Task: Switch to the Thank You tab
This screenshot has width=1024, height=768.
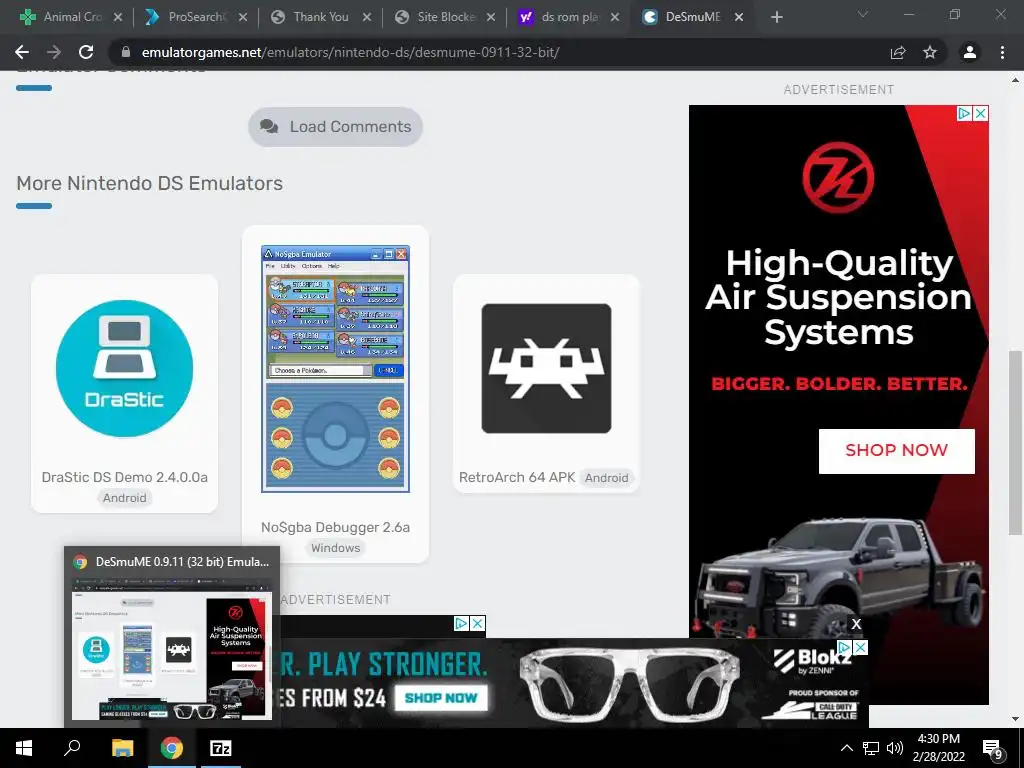Action: point(320,17)
